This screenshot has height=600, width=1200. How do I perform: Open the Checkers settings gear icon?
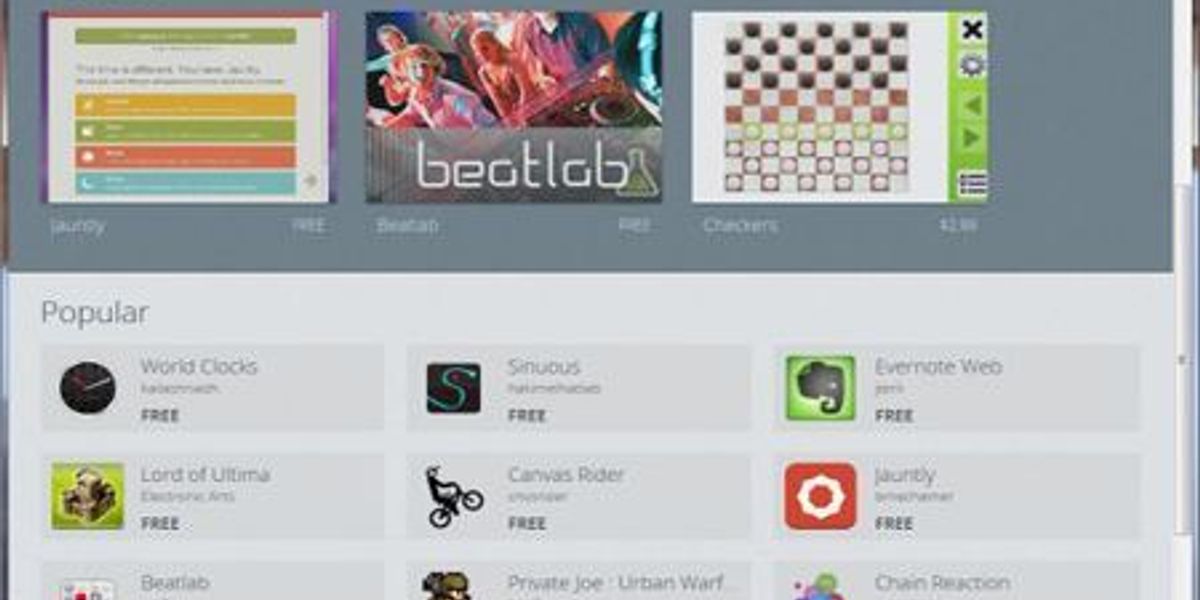point(971,66)
